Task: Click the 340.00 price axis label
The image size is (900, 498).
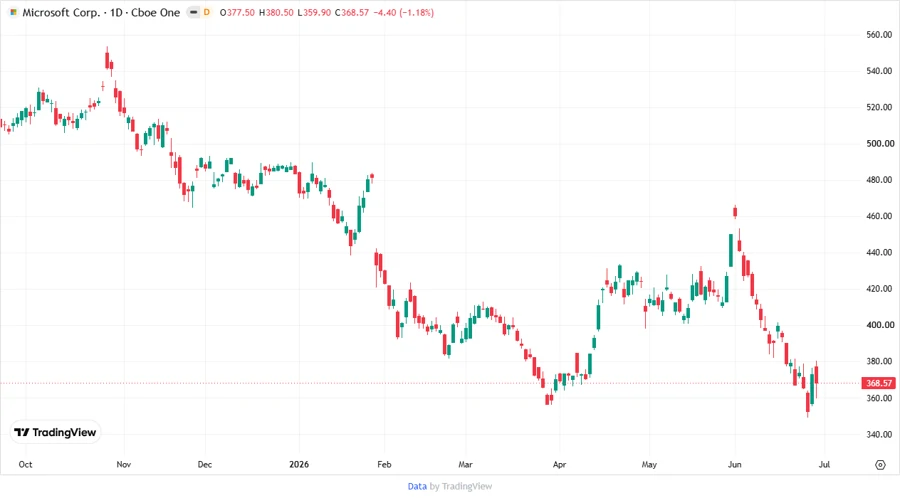Action: pos(879,434)
